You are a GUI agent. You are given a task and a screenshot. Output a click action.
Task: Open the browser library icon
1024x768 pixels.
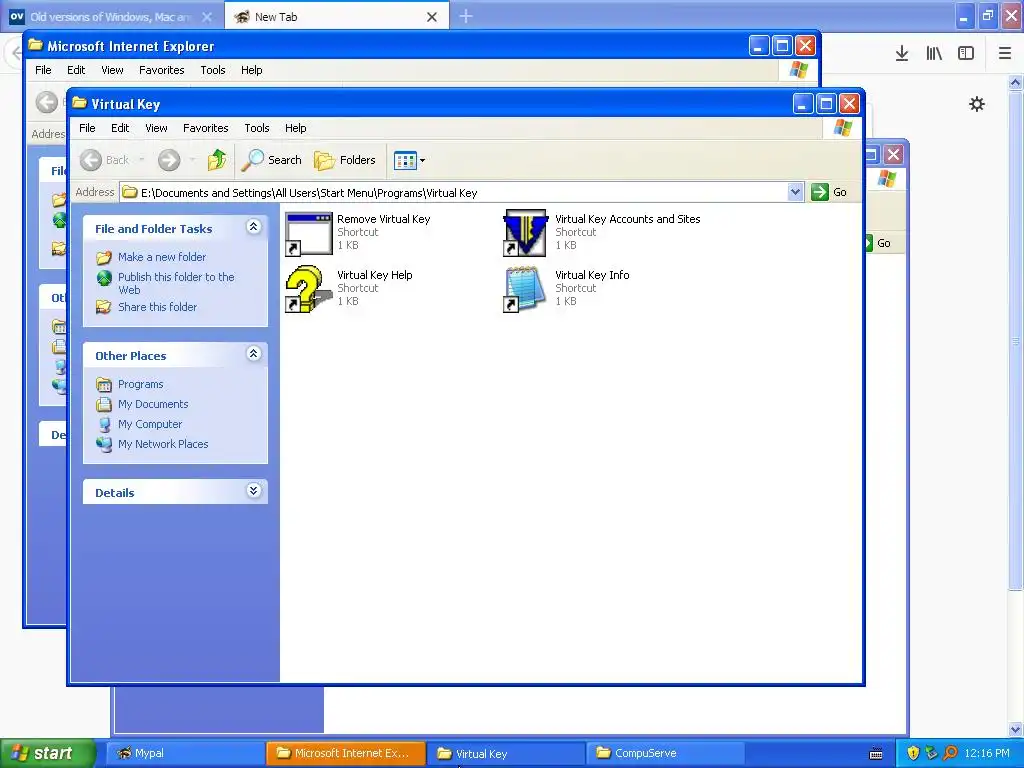(934, 54)
